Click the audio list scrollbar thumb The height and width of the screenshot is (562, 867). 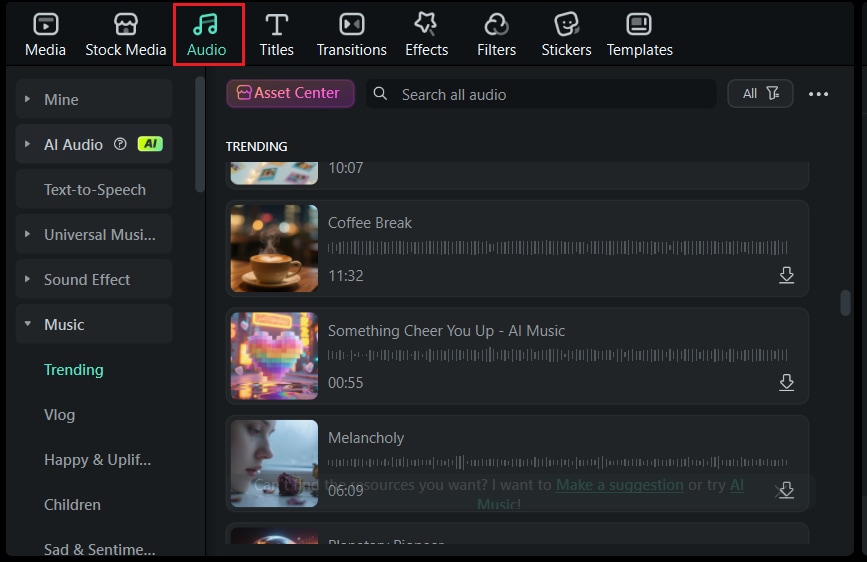click(x=845, y=303)
